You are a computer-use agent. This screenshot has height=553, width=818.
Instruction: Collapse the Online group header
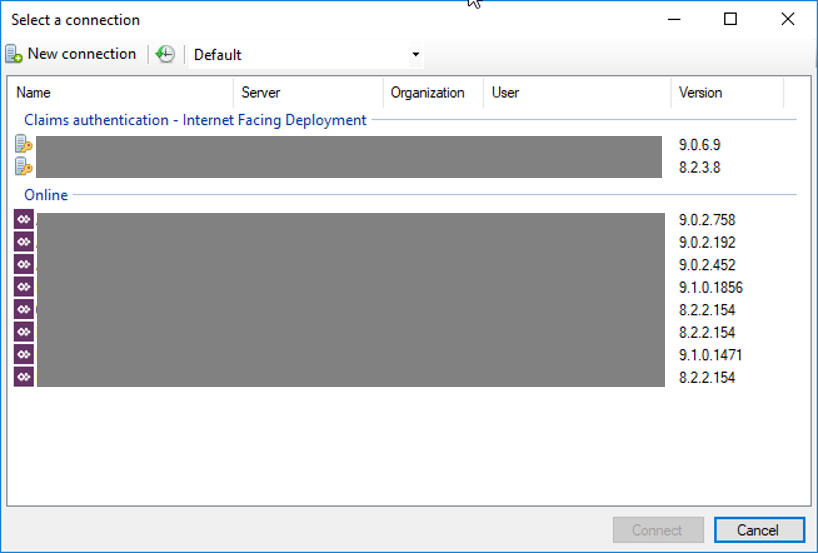pos(46,195)
